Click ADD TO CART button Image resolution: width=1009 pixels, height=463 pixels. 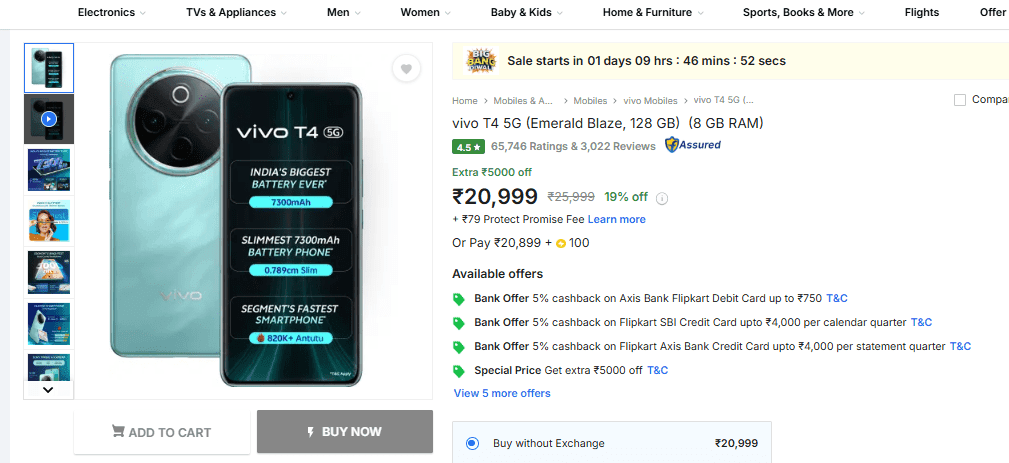[161, 432]
